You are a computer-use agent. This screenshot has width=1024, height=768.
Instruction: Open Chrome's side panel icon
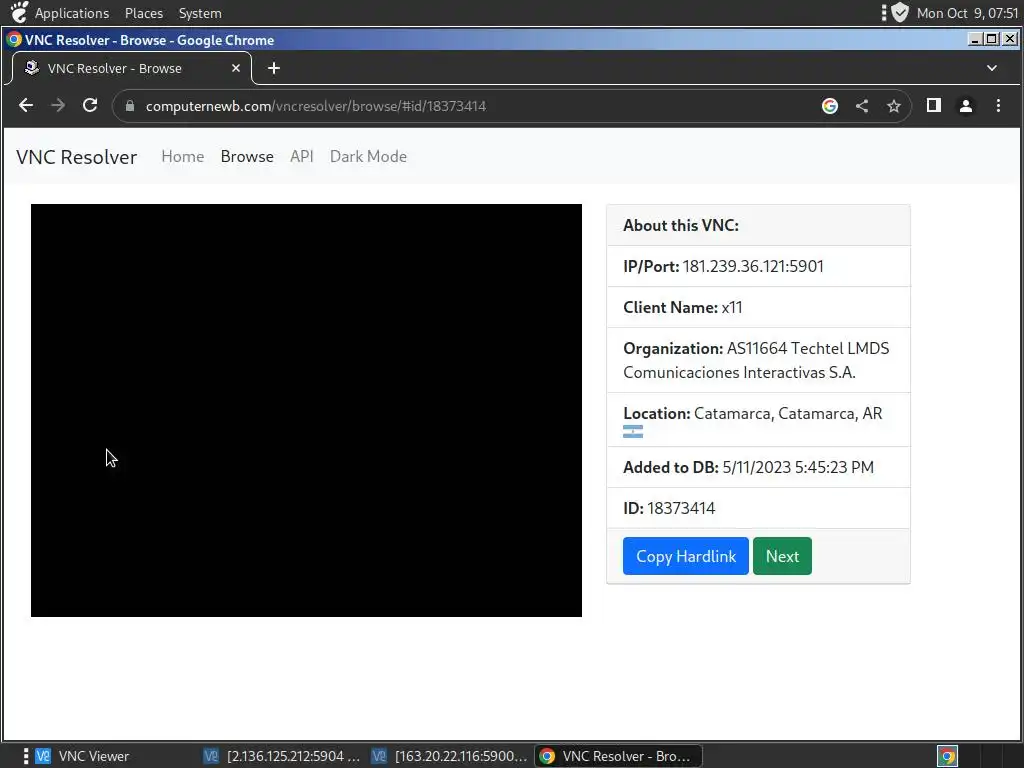point(934,105)
